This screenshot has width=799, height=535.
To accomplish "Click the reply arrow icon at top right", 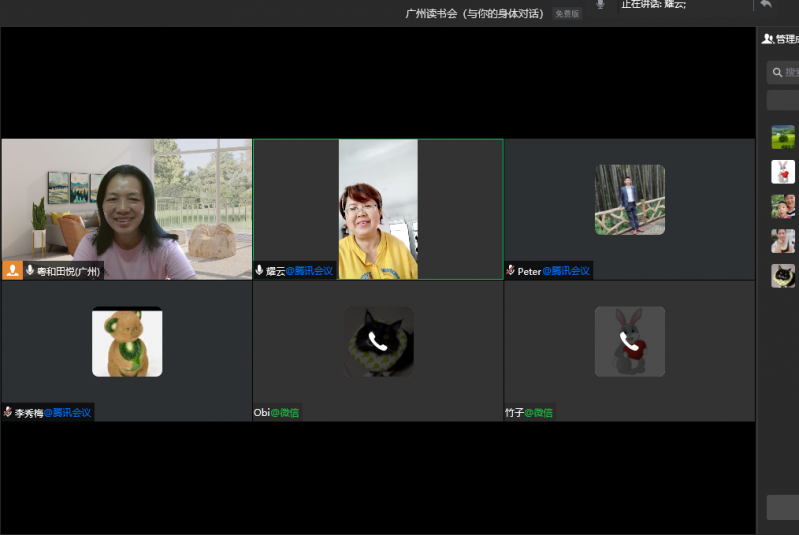I will (766, 5).
